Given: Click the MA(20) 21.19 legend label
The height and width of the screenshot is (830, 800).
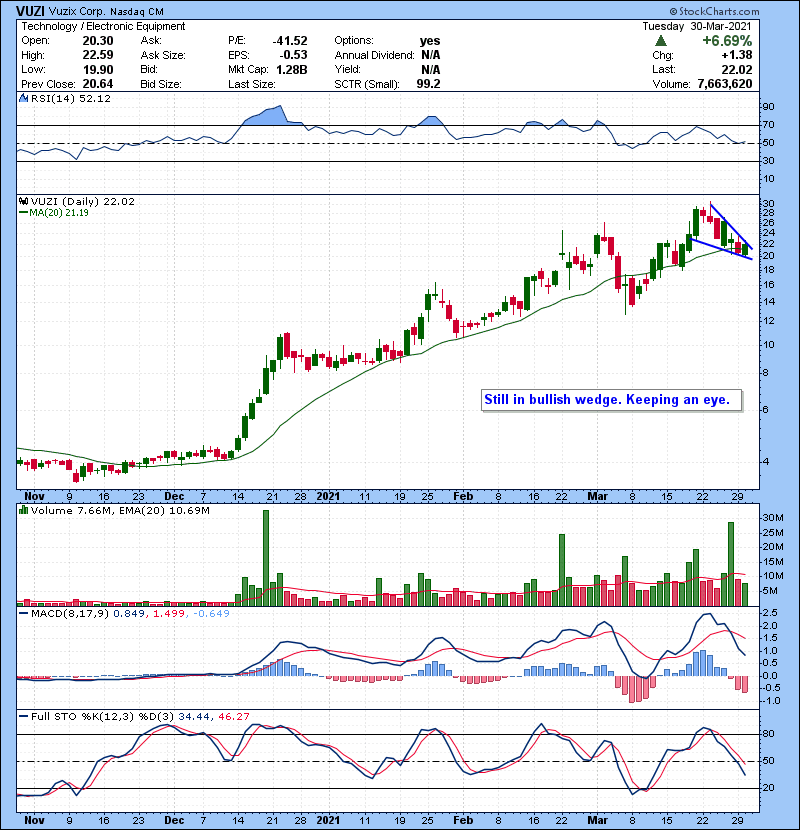Looking at the screenshot, I should click(58, 213).
